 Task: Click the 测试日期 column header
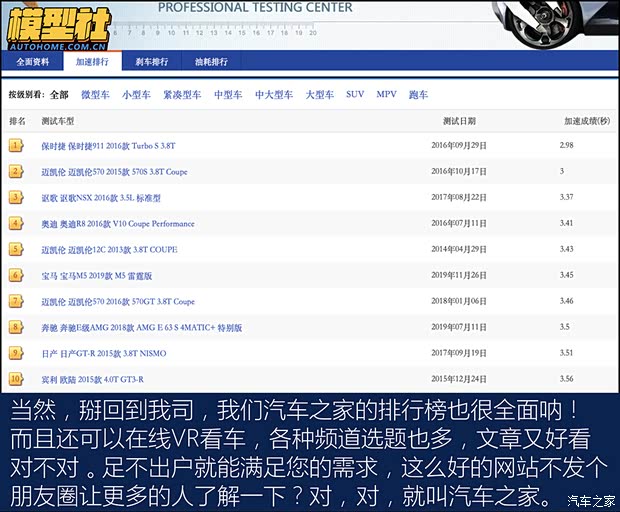pyautogui.click(x=459, y=121)
